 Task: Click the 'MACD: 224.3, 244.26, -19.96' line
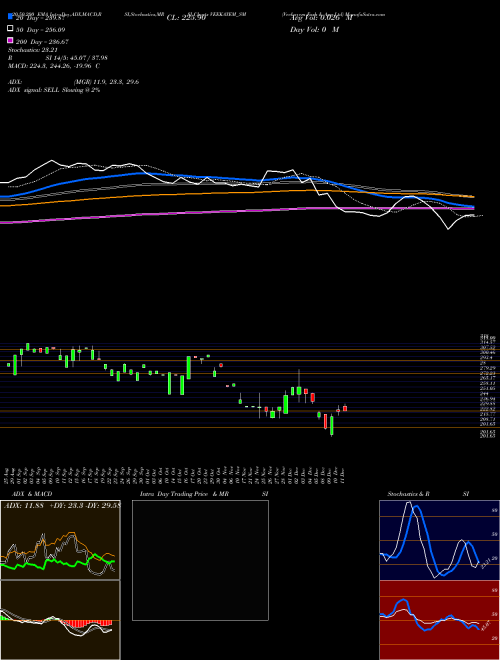click(x=54, y=66)
